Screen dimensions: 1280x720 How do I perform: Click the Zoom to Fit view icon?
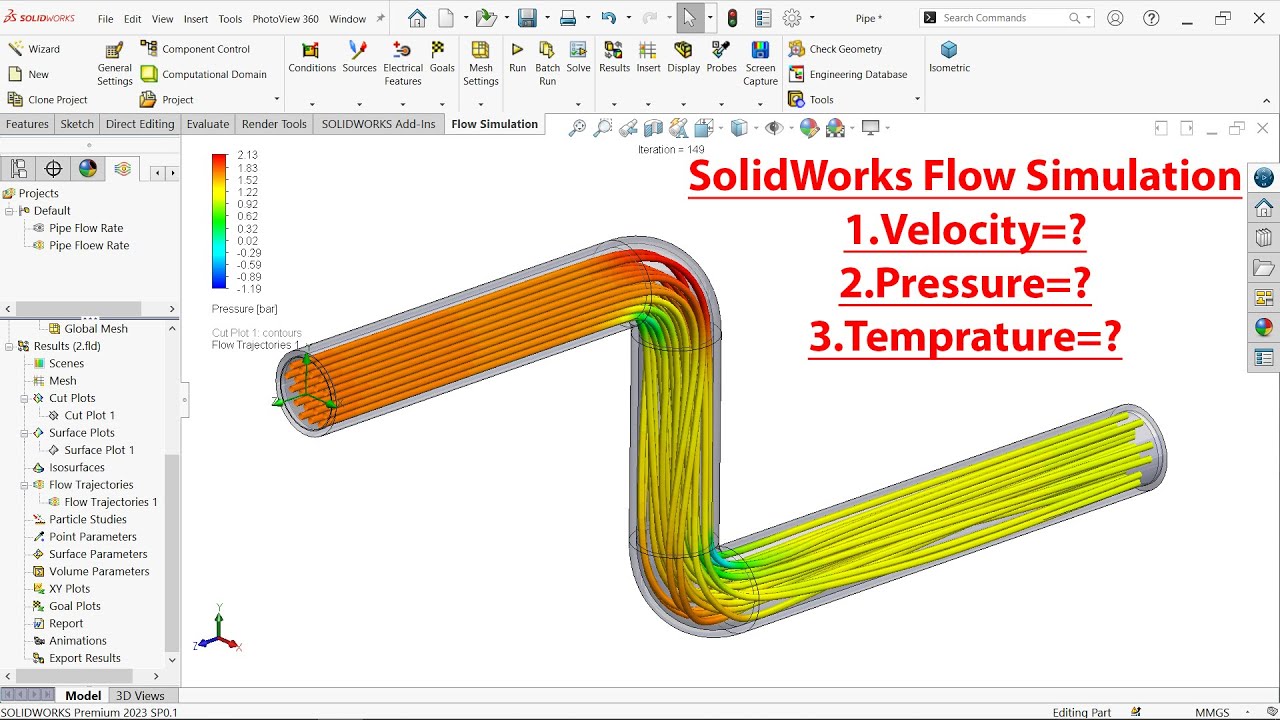(577, 128)
